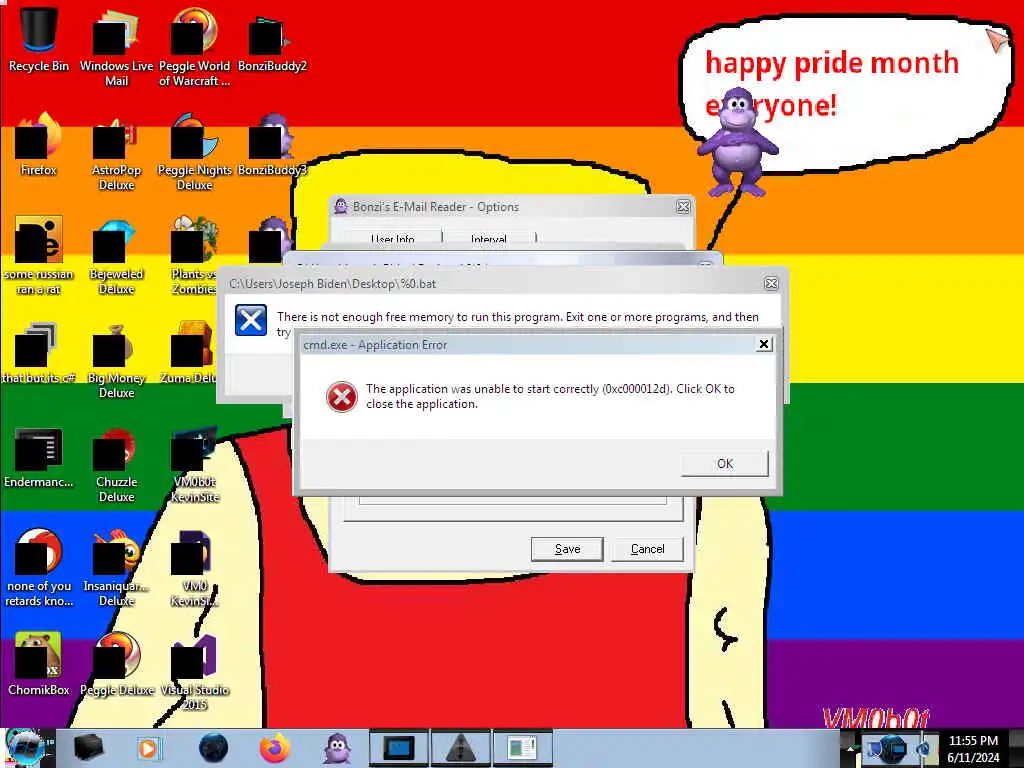Activate the warning triangle taskbar button
This screenshot has height=768, width=1024.
pos(460,748)
